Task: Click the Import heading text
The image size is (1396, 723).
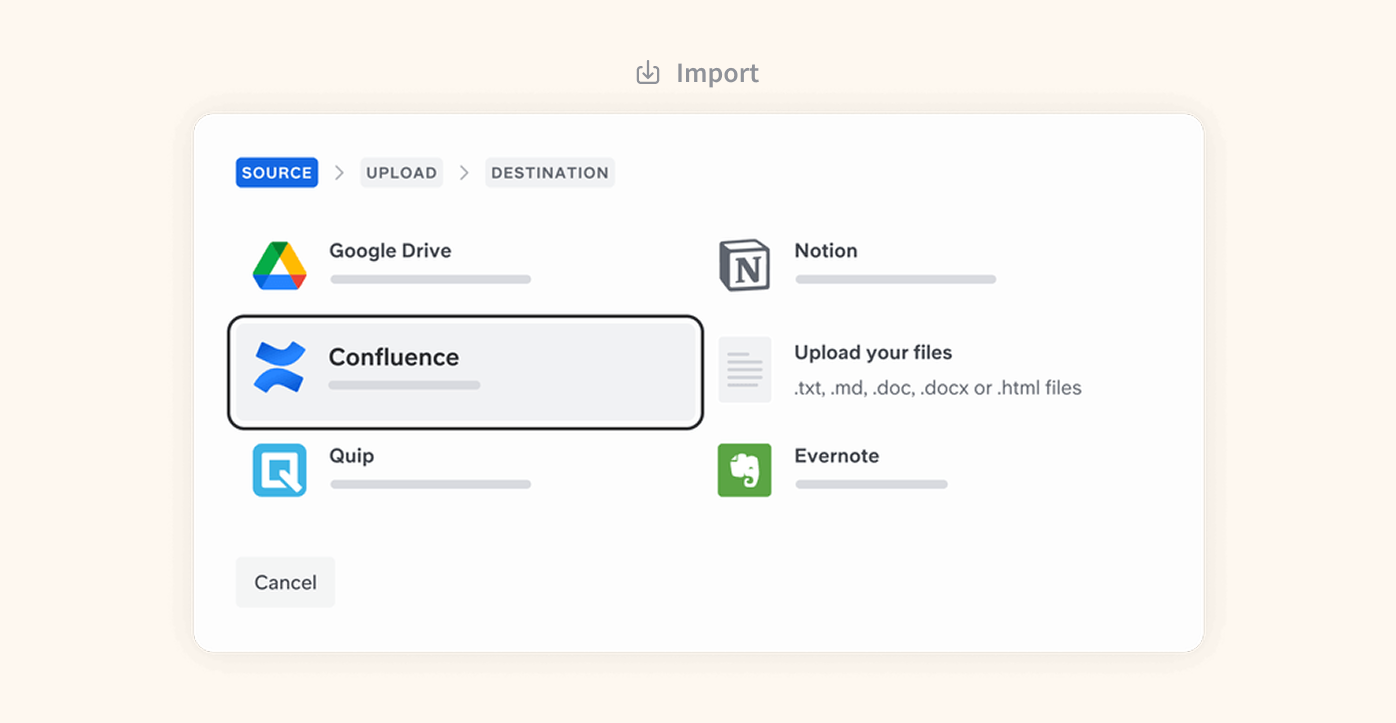Action: tap(717, 73)
